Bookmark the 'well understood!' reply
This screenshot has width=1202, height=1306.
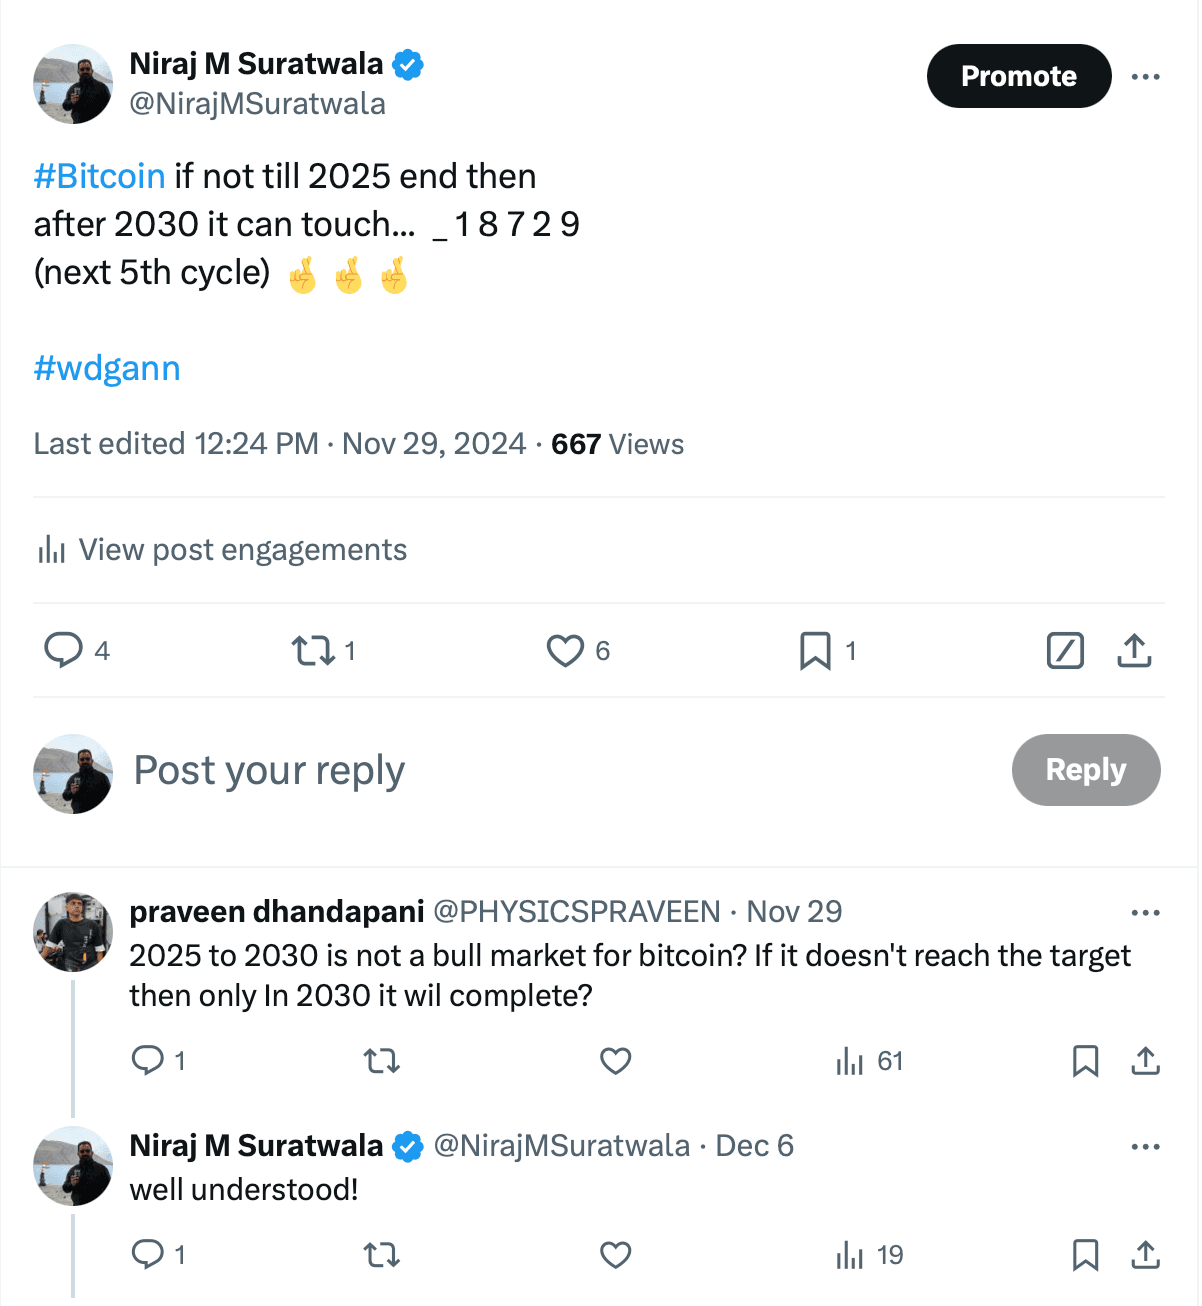coord(1087,1254)
